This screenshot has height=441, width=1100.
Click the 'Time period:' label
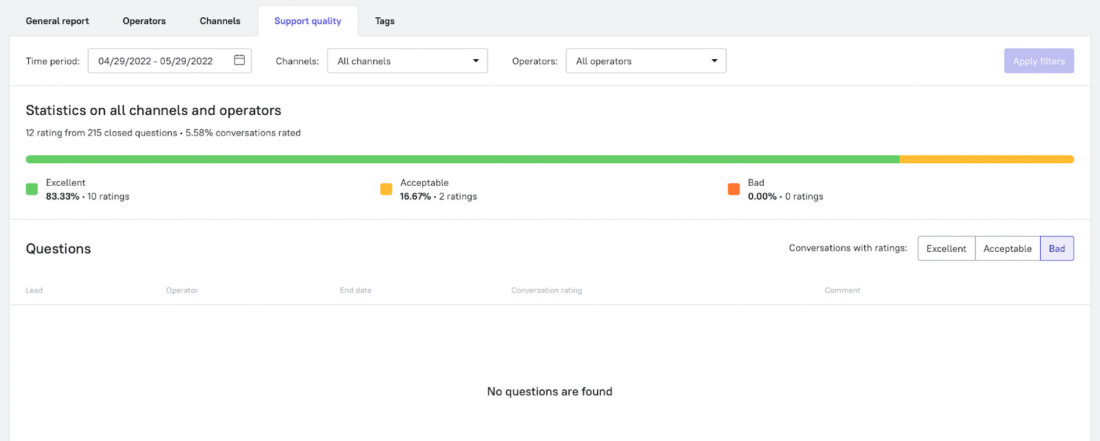pyautogui.click(x=53, y=61)
